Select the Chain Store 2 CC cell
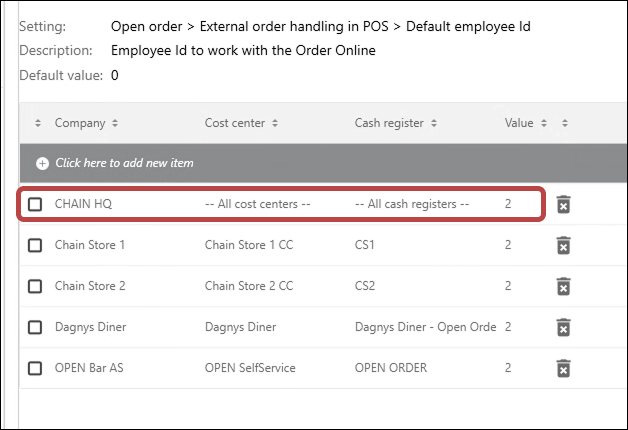This screenshot has height=430, width=628. pyautogui.click(x=249, y=286)
